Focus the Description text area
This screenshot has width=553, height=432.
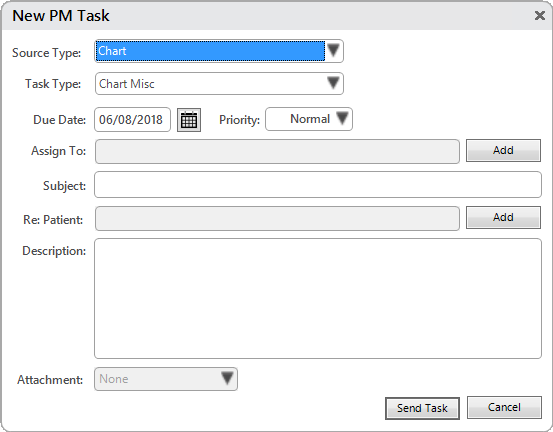(318, 298)
